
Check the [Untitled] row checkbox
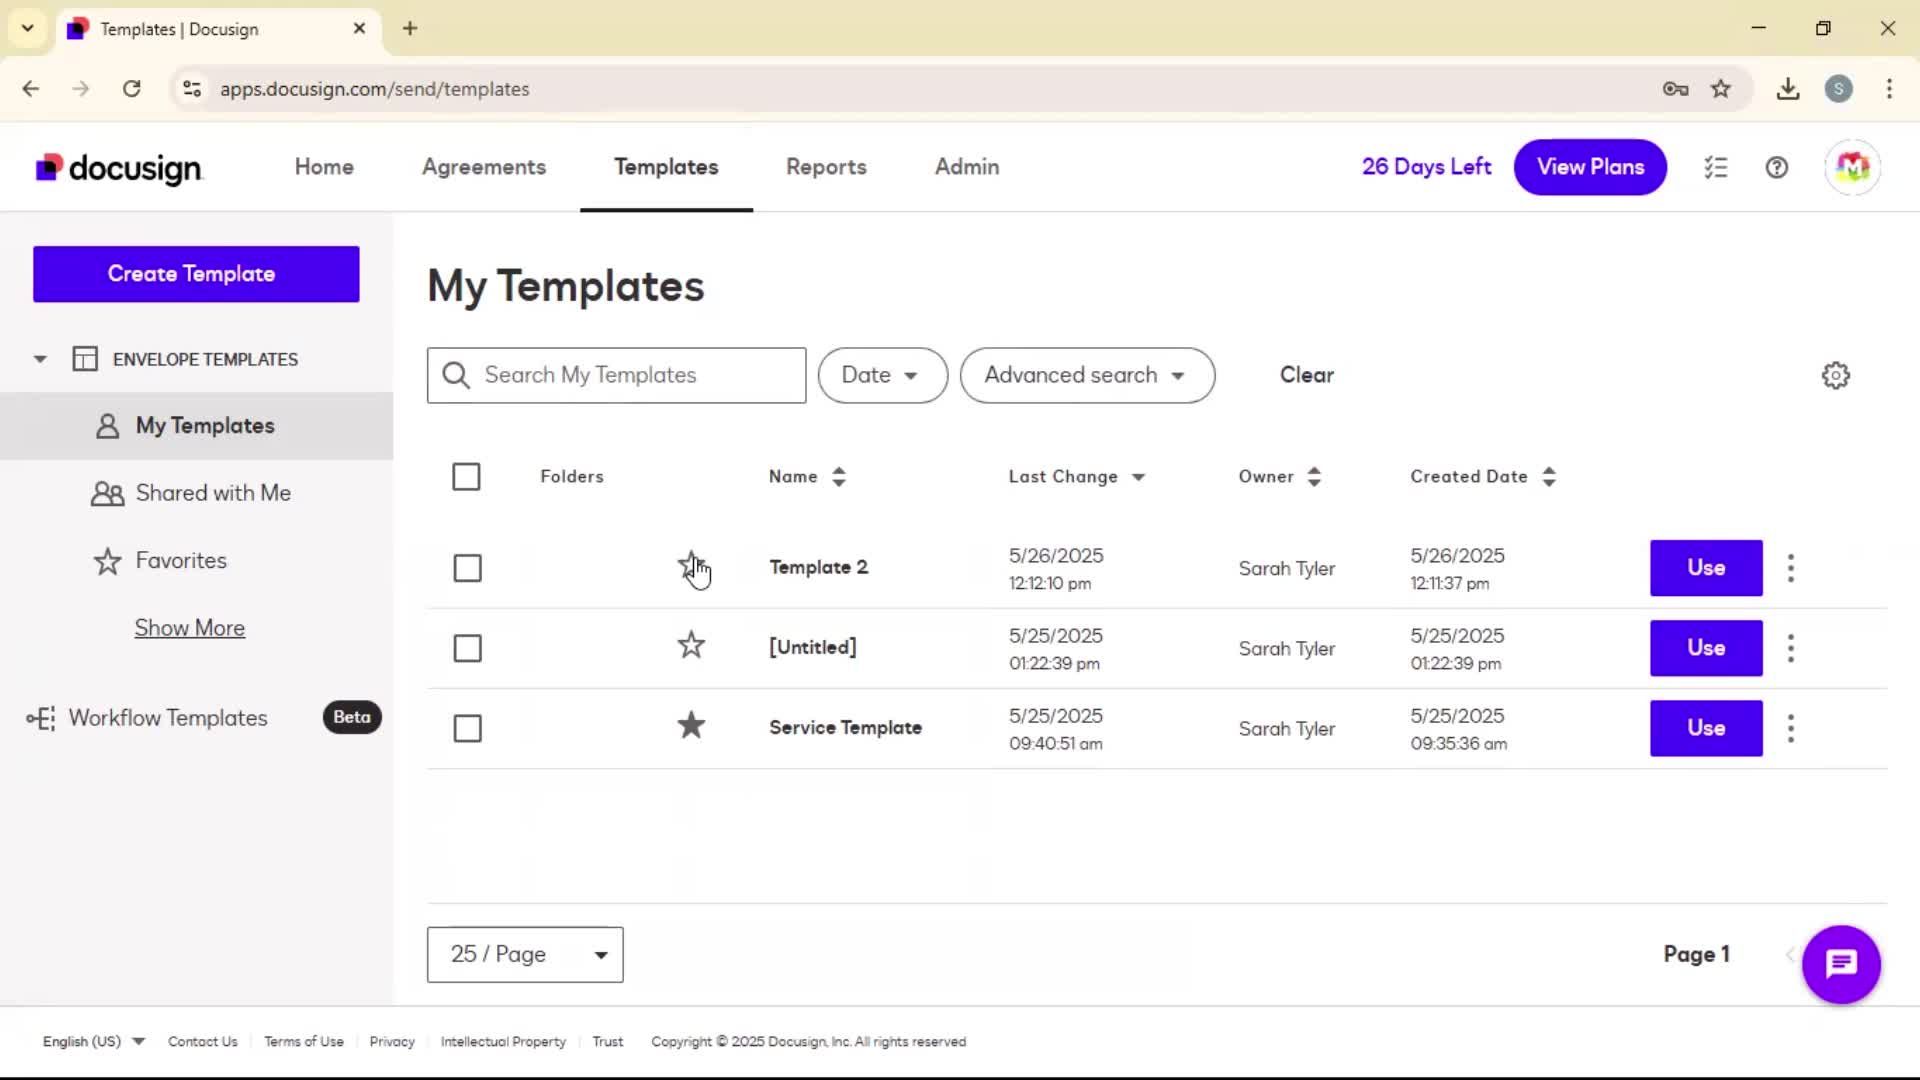tap(467, 648)
